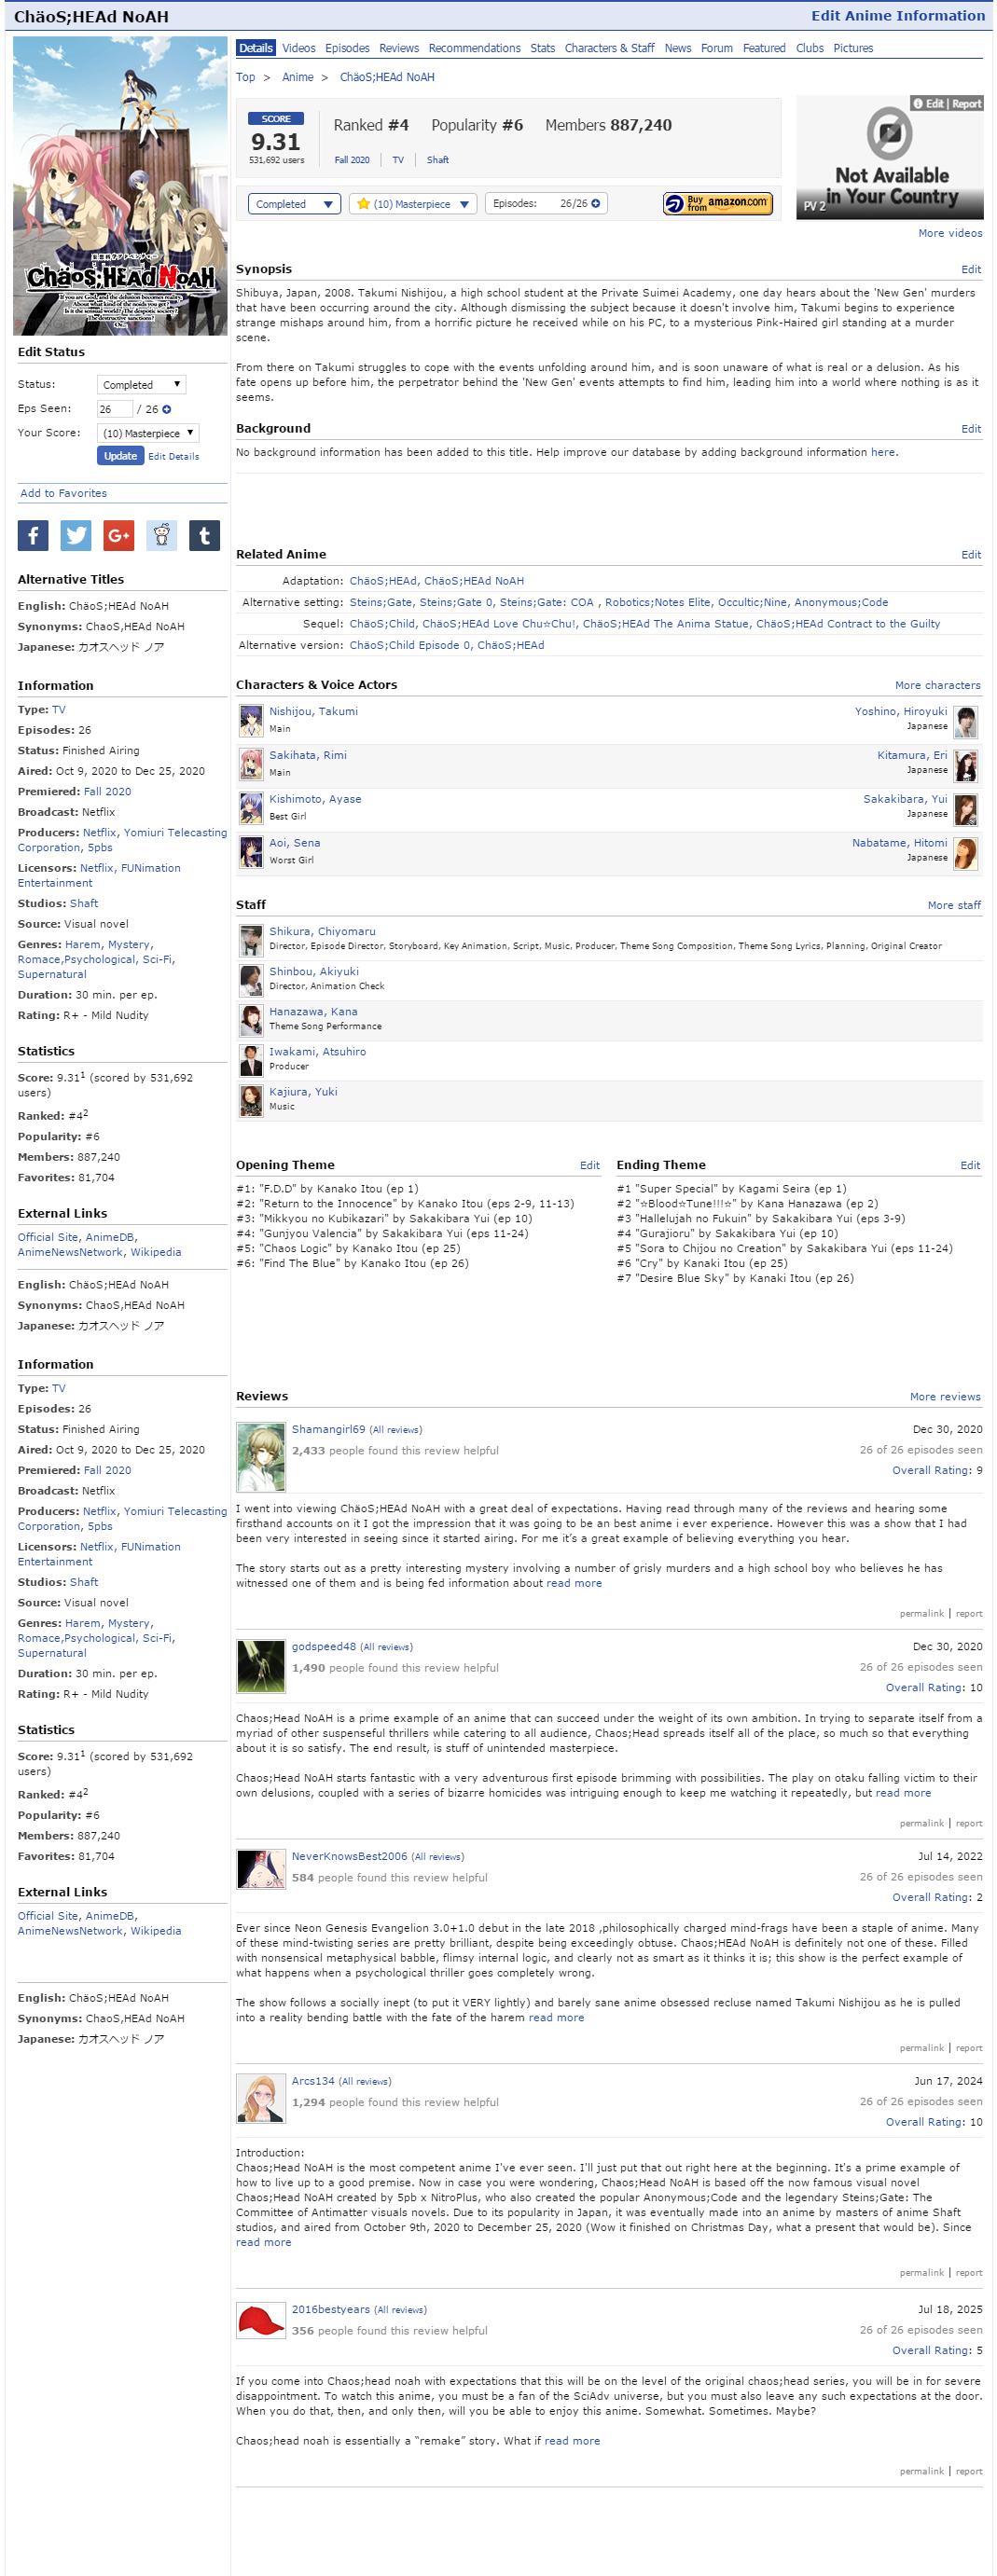Click Anime breadcrumb link
Image resolution: width=997 pixels, height=2576 pixels.
click(x=298, y=77)
